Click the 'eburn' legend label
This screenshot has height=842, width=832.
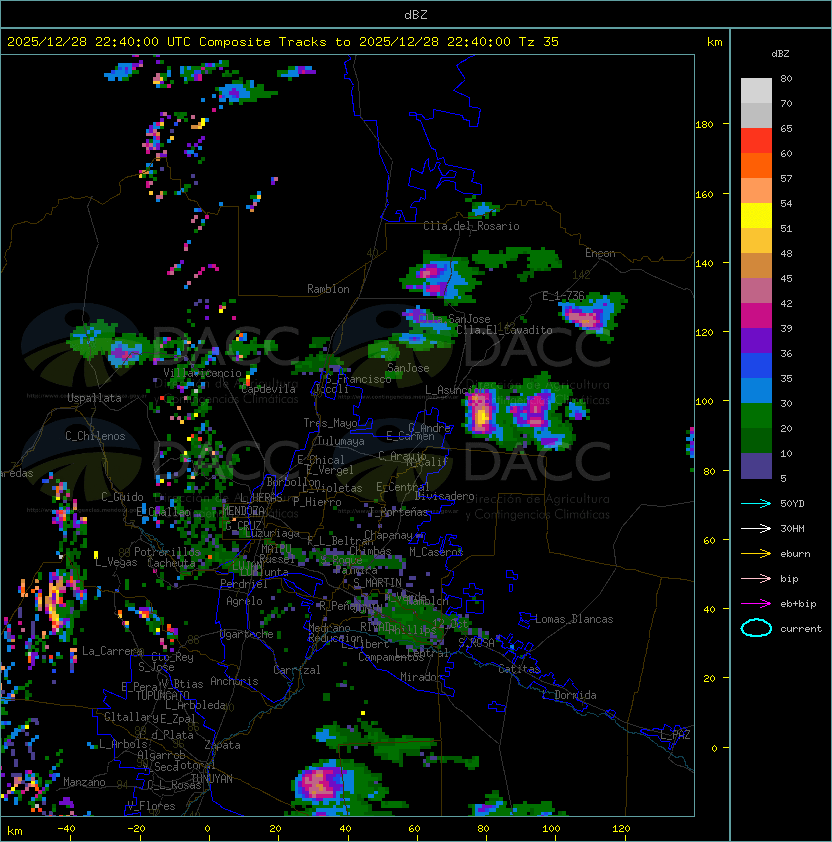click(x=795, y=554)
